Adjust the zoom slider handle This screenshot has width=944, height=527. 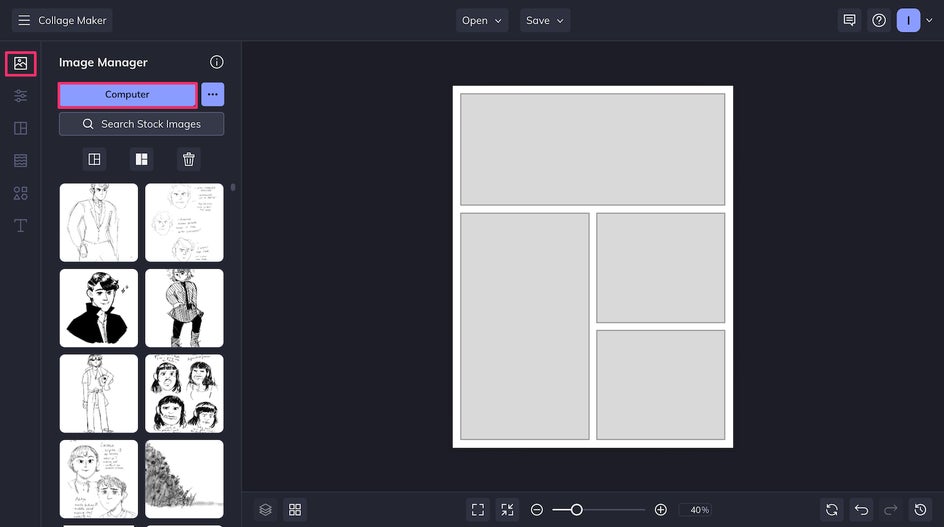point(576,510)
